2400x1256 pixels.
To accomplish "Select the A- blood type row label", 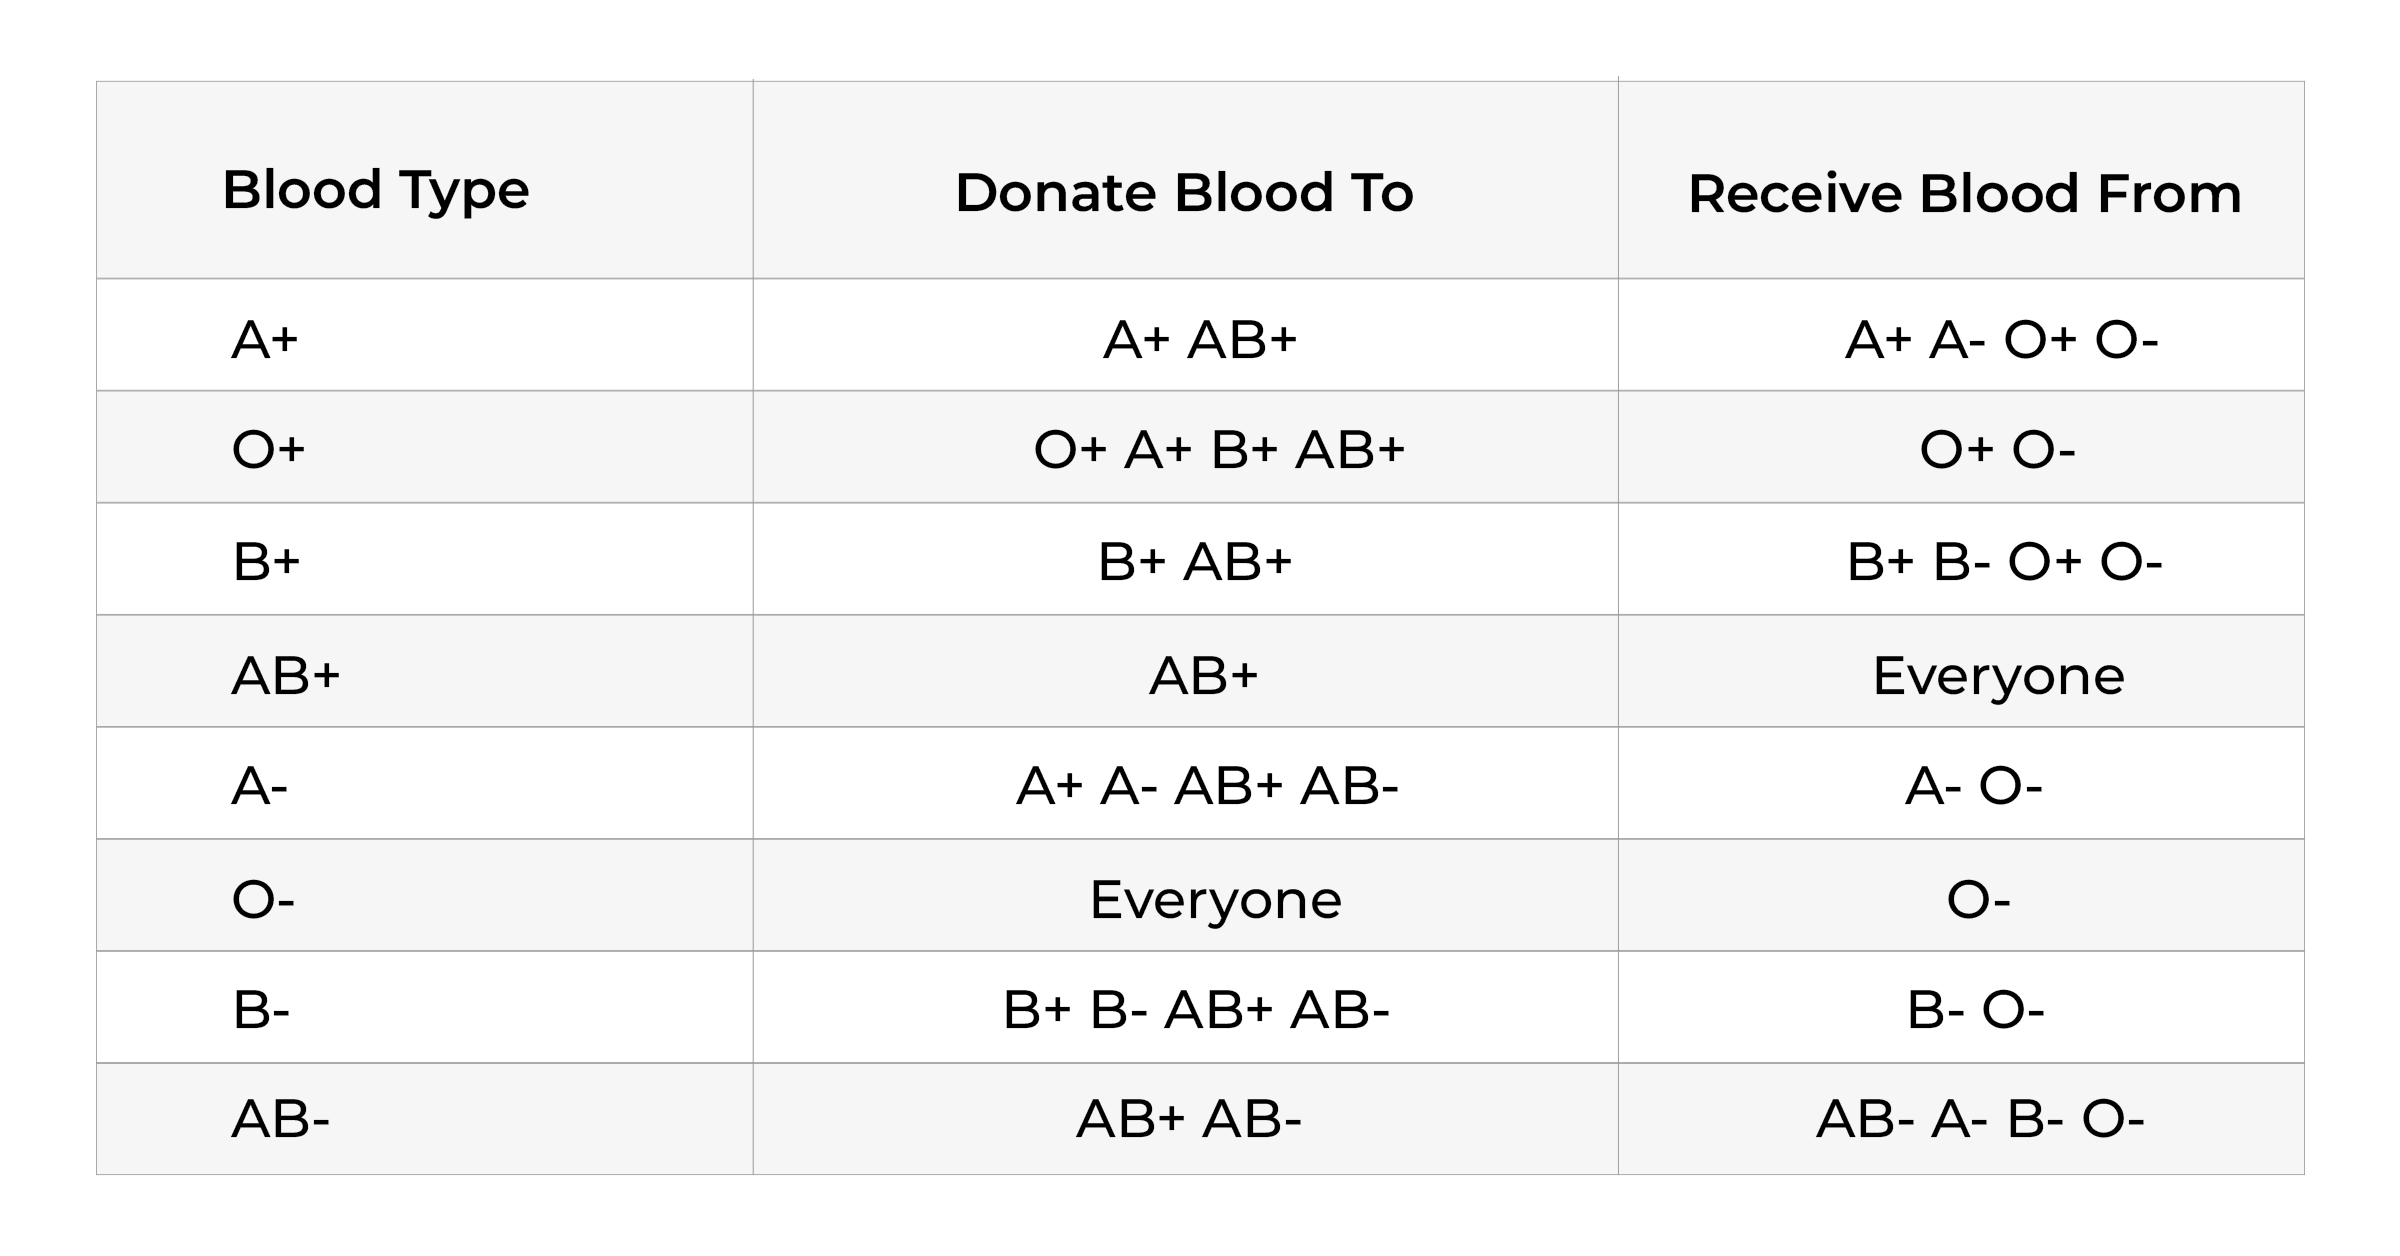I will tap(260, 786).
